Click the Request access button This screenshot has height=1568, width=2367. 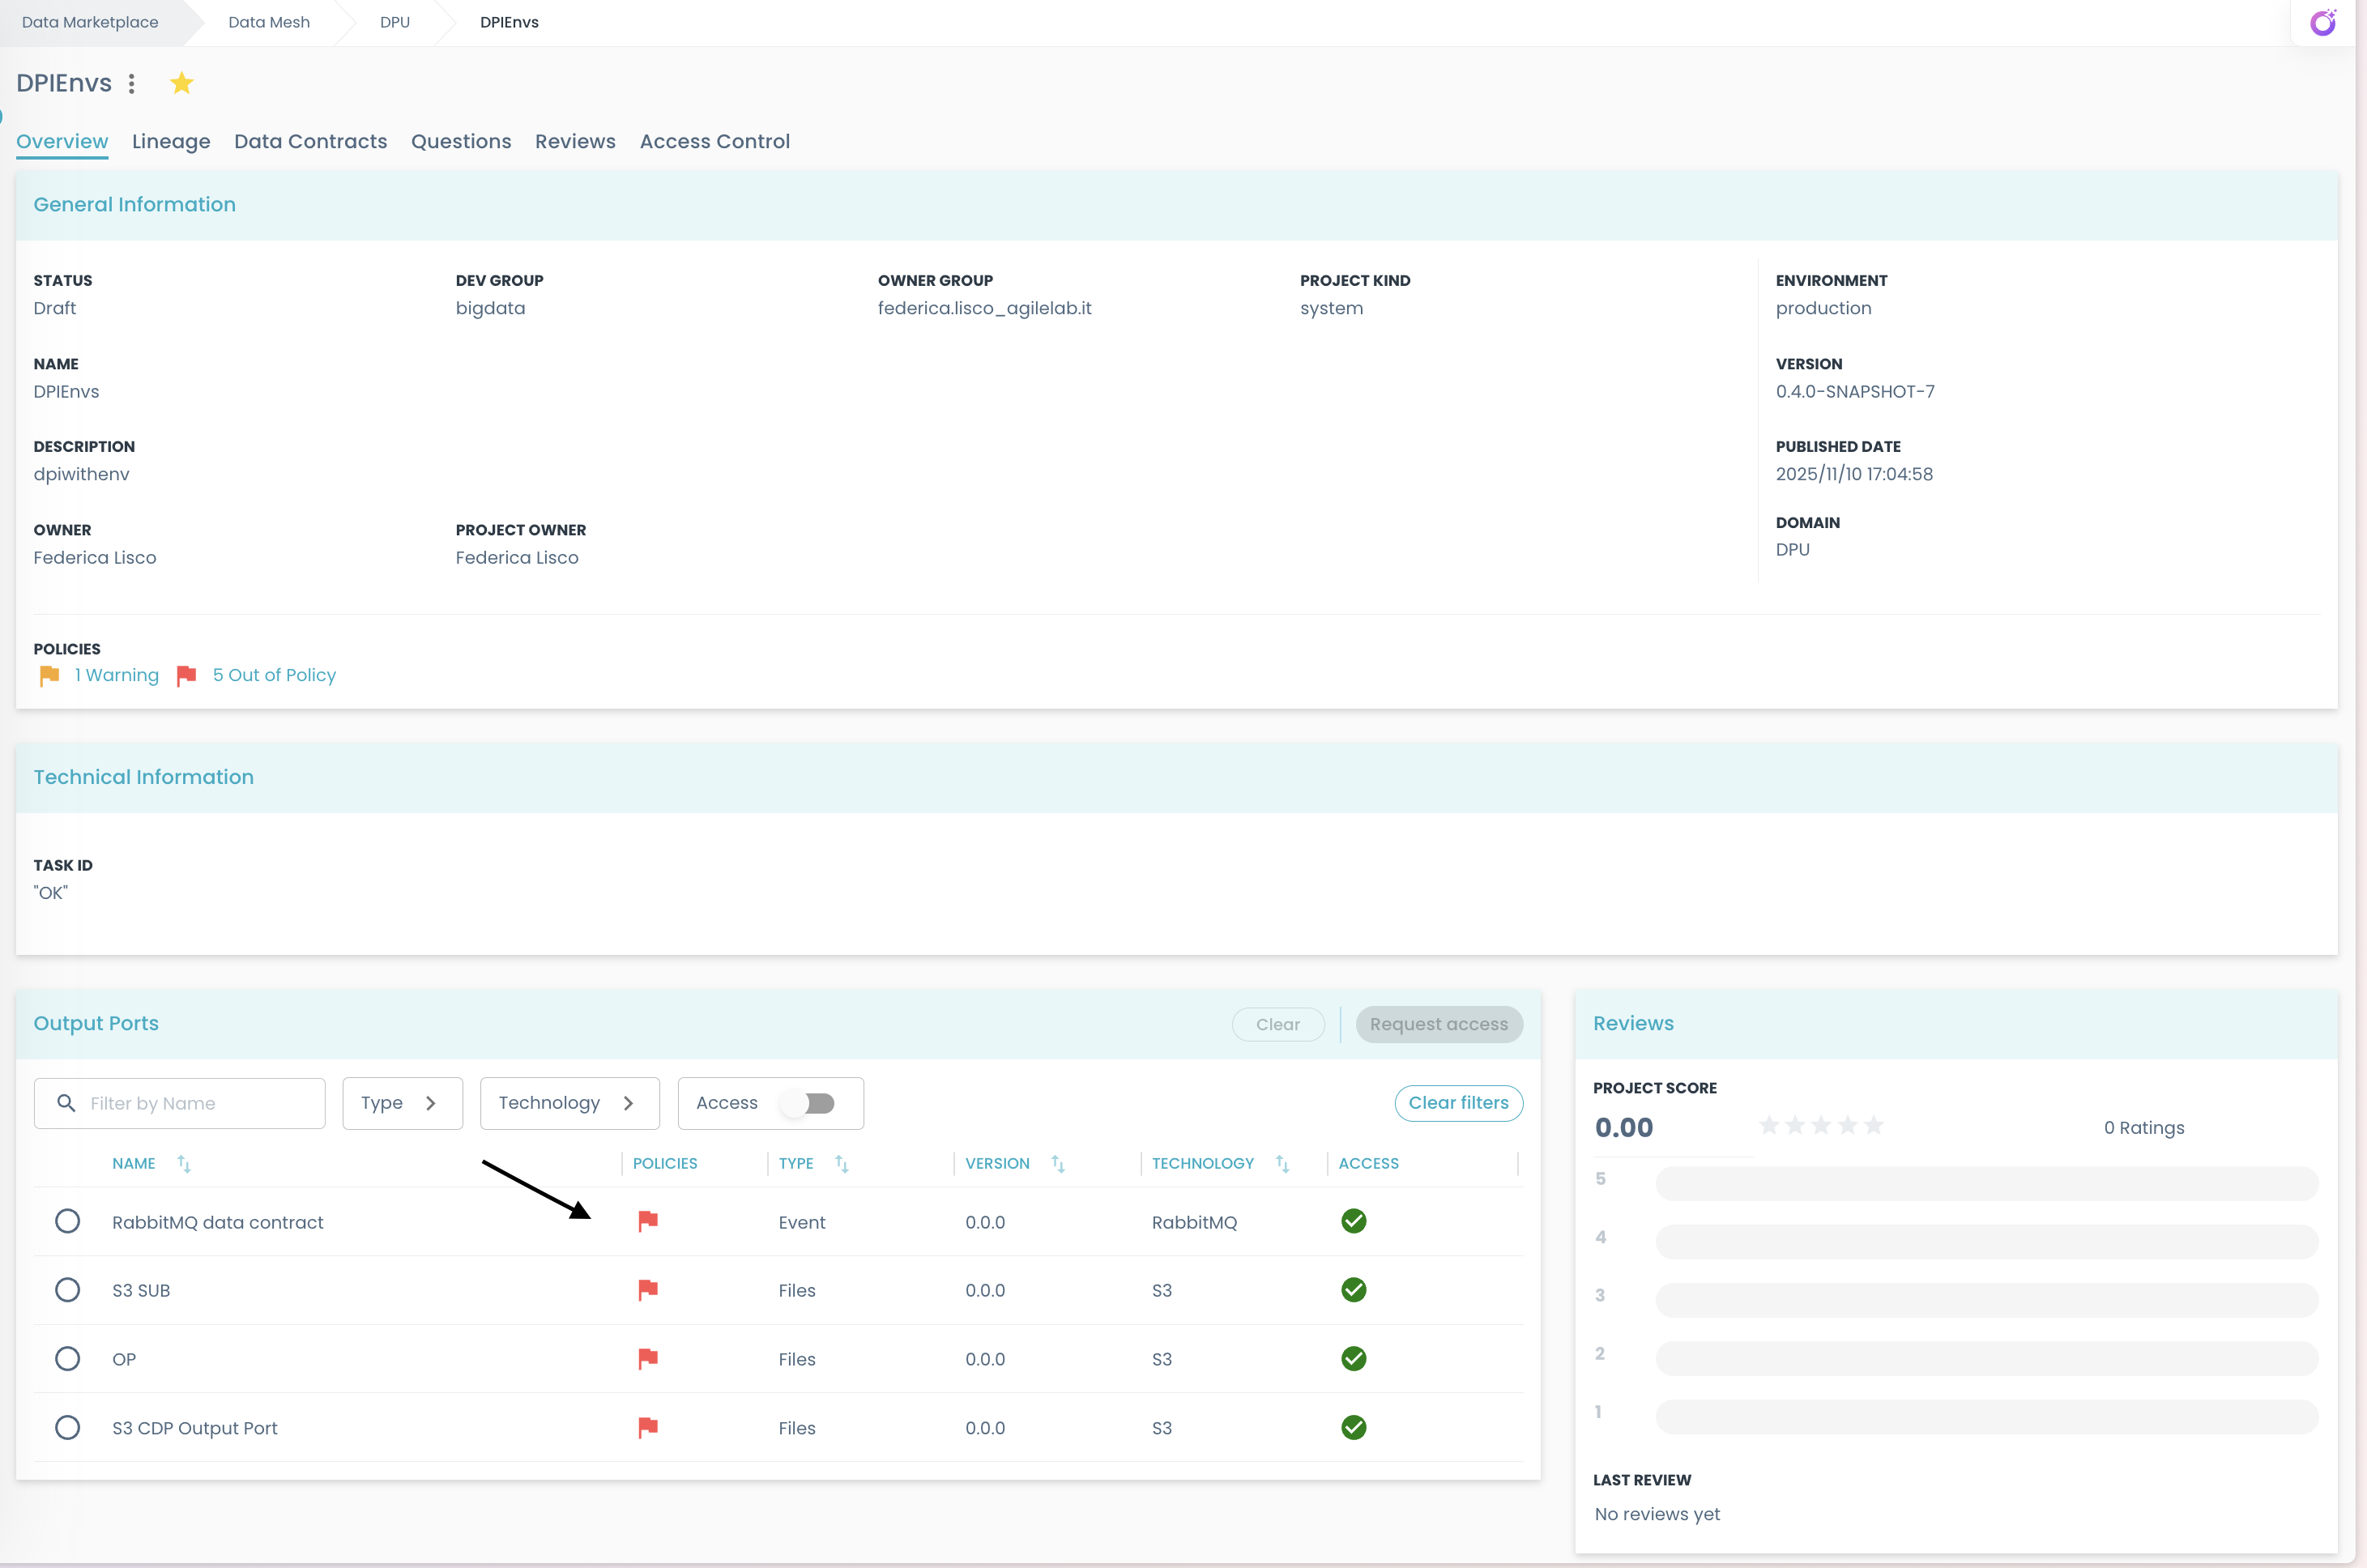[1439, 1024]
